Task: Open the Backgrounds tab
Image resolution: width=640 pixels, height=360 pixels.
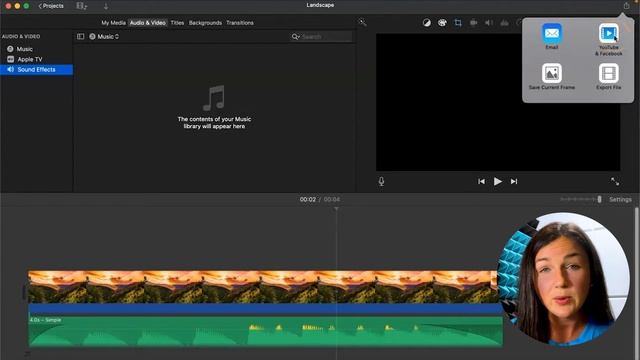Action: tap(205, 23)
